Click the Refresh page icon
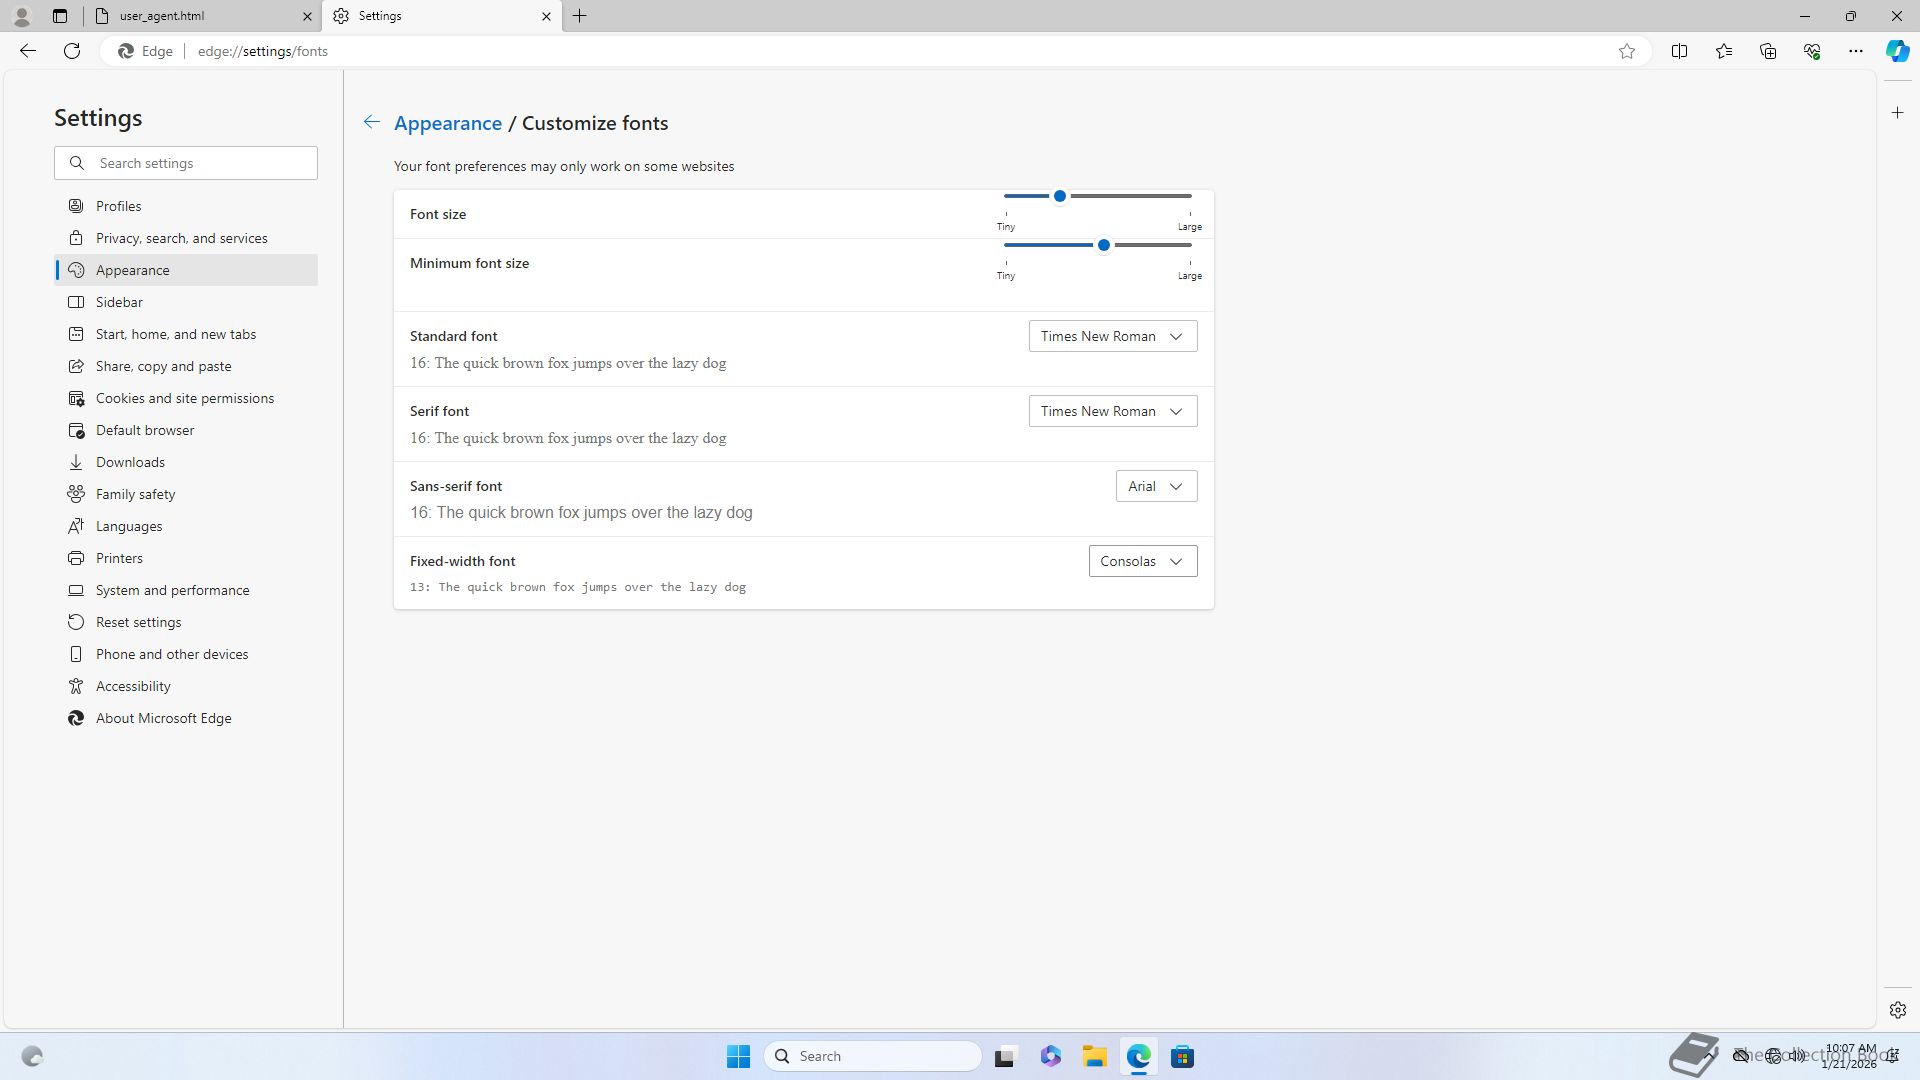The width and height of the screenshot is (1920, 1080). (x=72, y=51)
